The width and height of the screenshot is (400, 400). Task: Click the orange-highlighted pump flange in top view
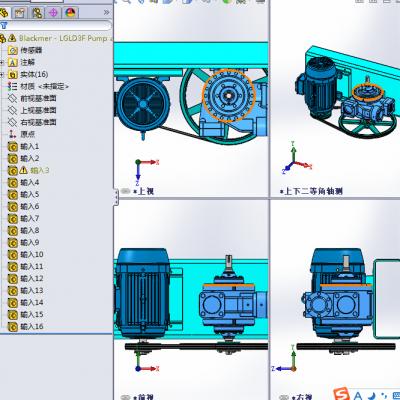pos(228,95)
